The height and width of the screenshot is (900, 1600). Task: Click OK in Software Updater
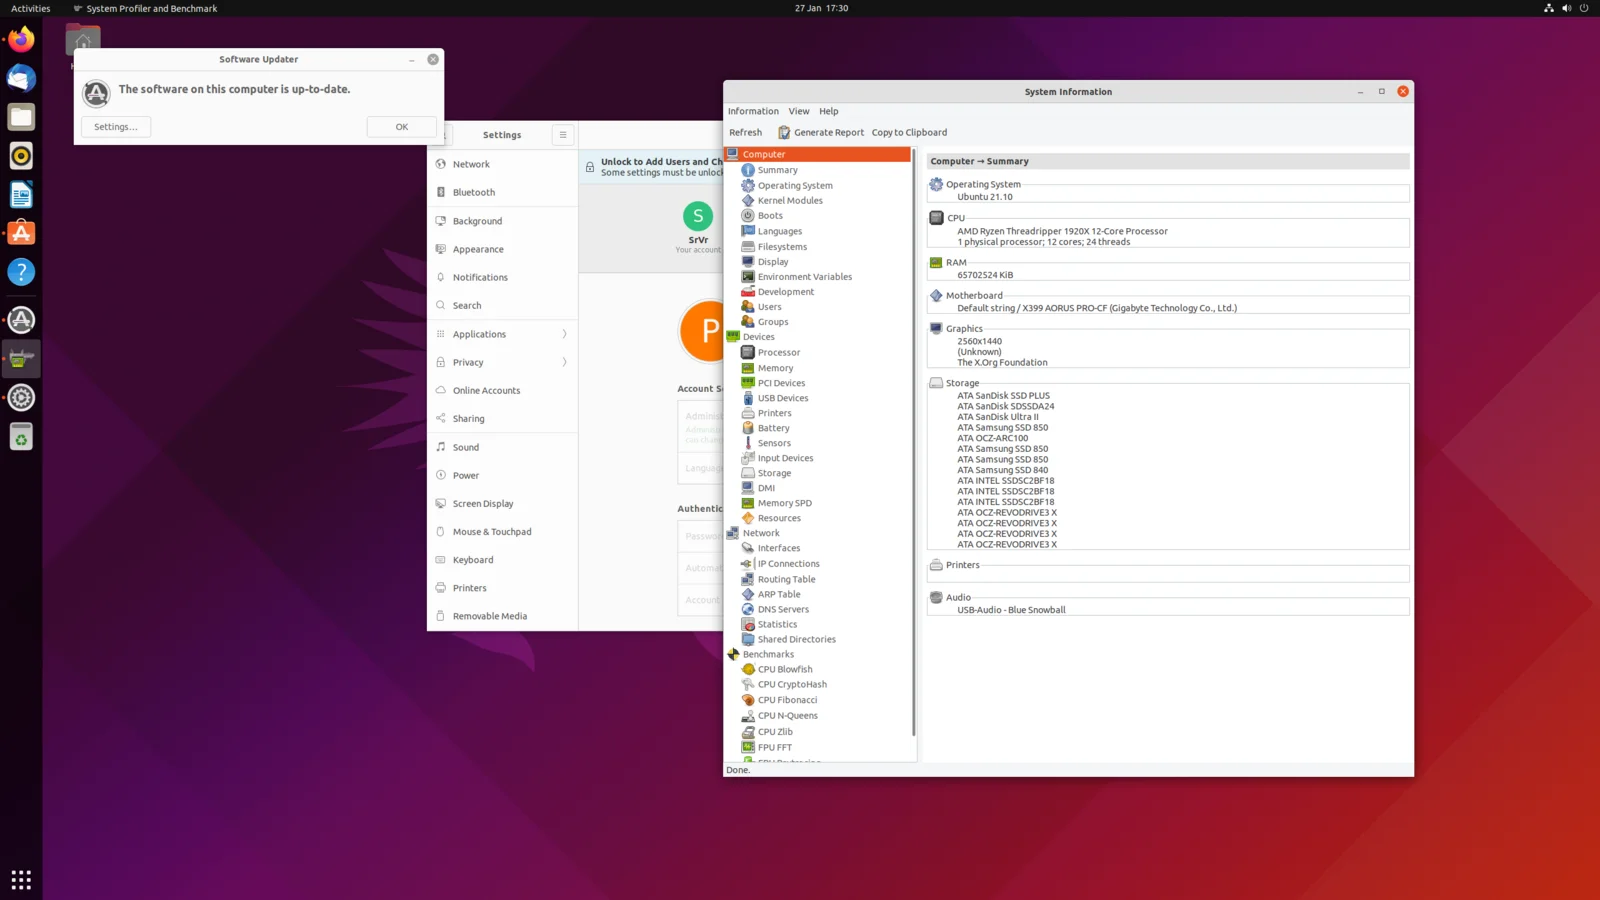[x=401, y=127]
